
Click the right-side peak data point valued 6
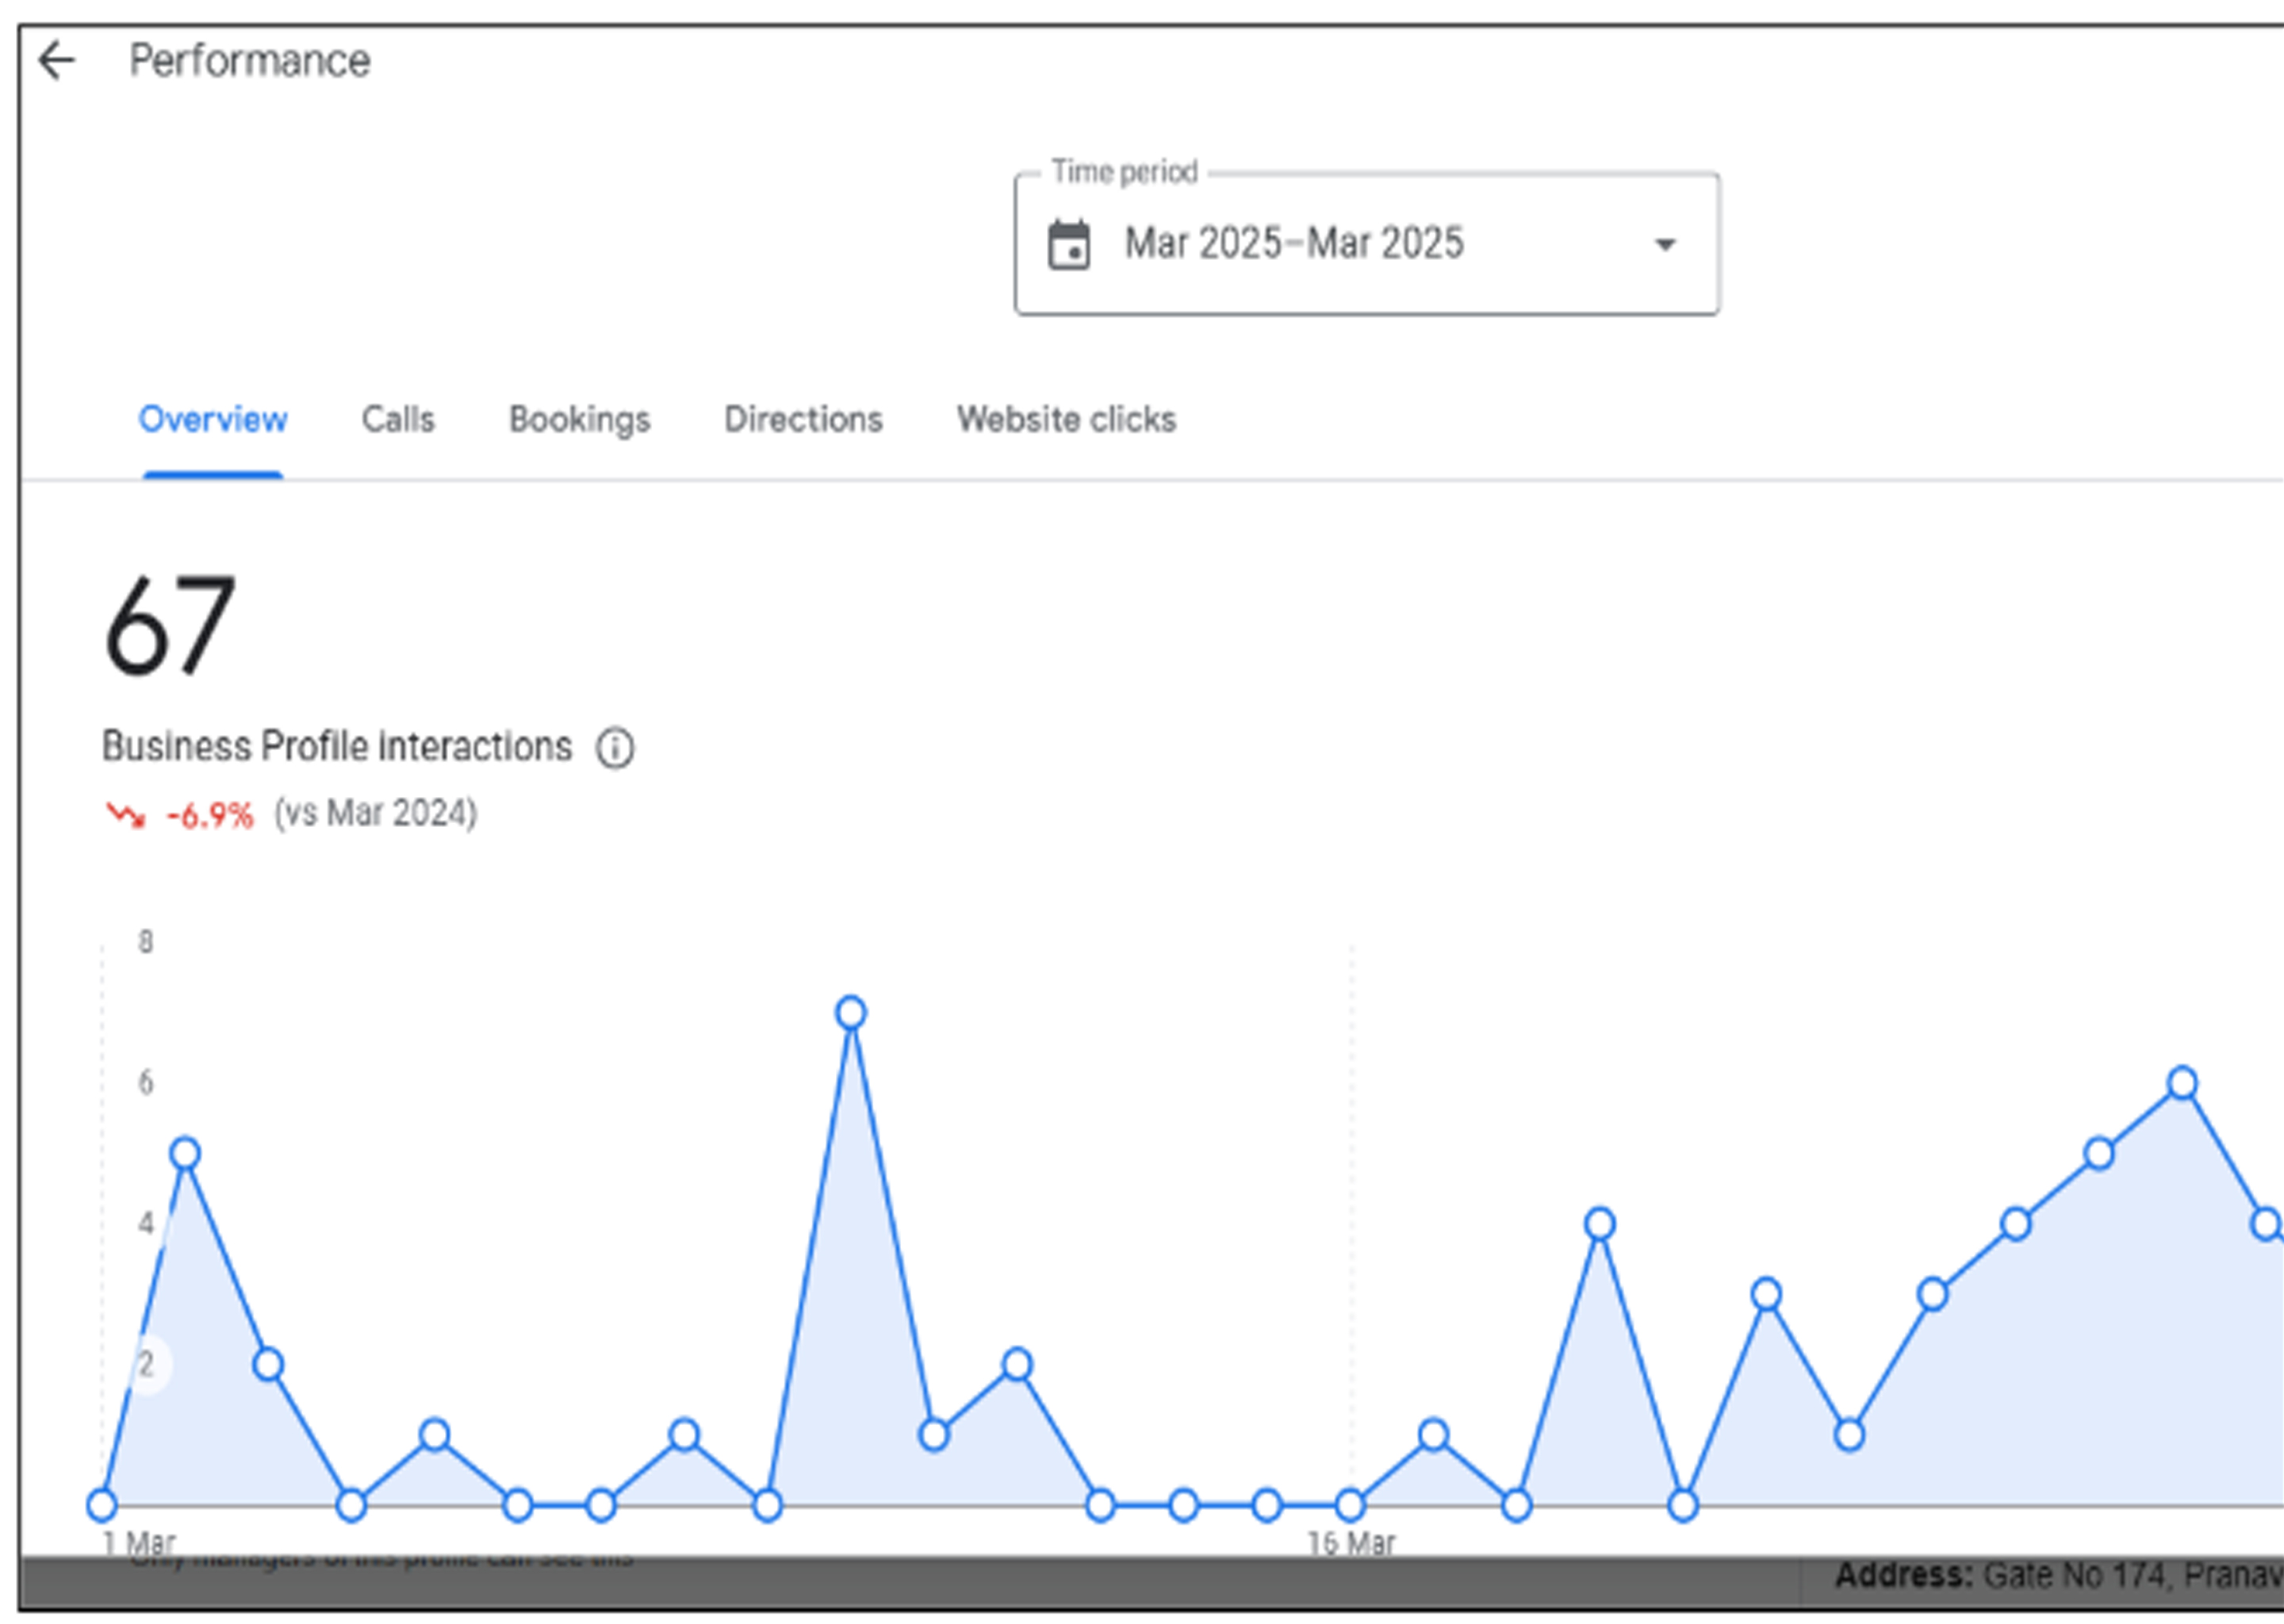point(2182,1083)
